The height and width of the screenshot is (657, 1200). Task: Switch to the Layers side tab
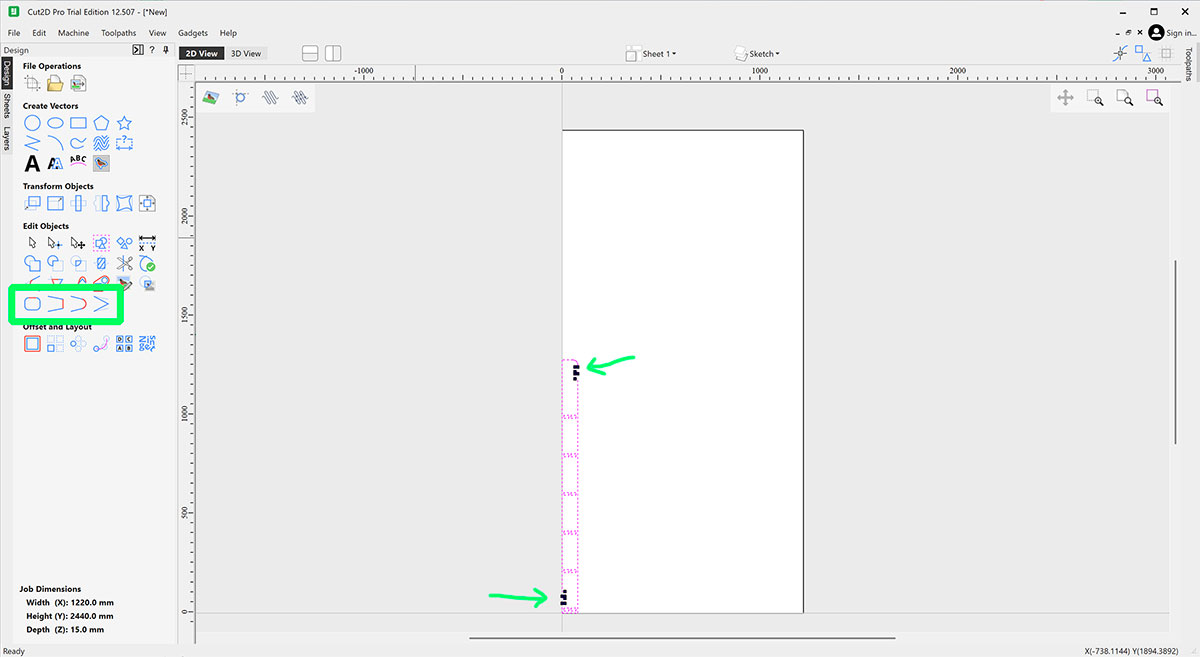tap(6, 138)
